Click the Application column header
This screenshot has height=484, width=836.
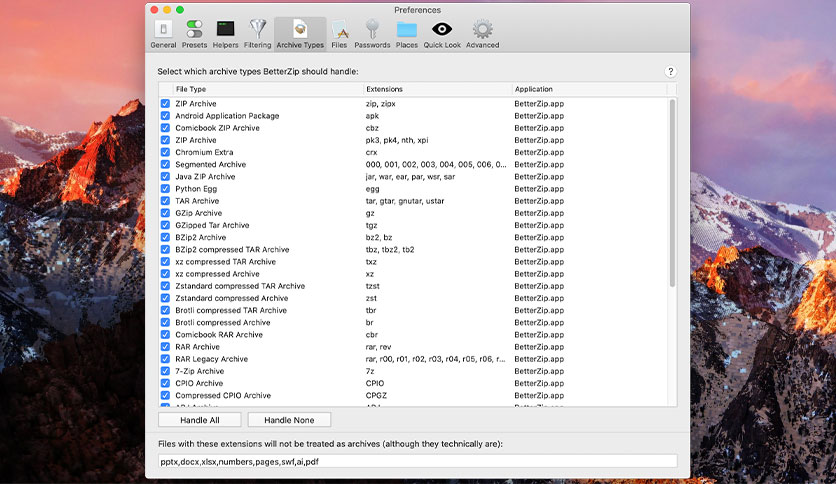[589, 89]
